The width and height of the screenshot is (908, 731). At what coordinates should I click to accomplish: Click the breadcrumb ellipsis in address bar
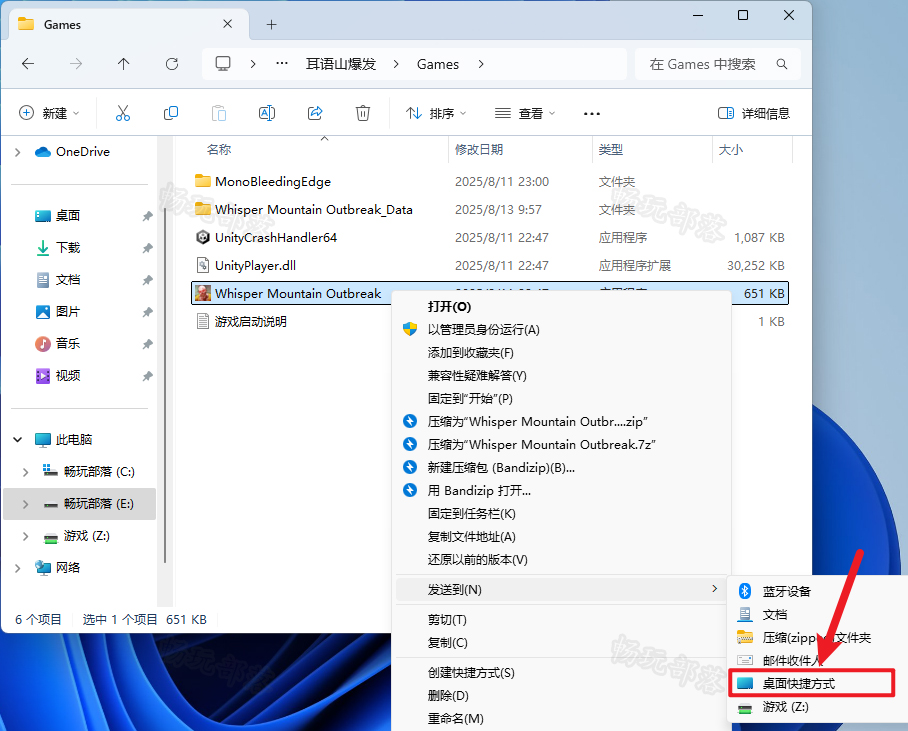(282, 63)
